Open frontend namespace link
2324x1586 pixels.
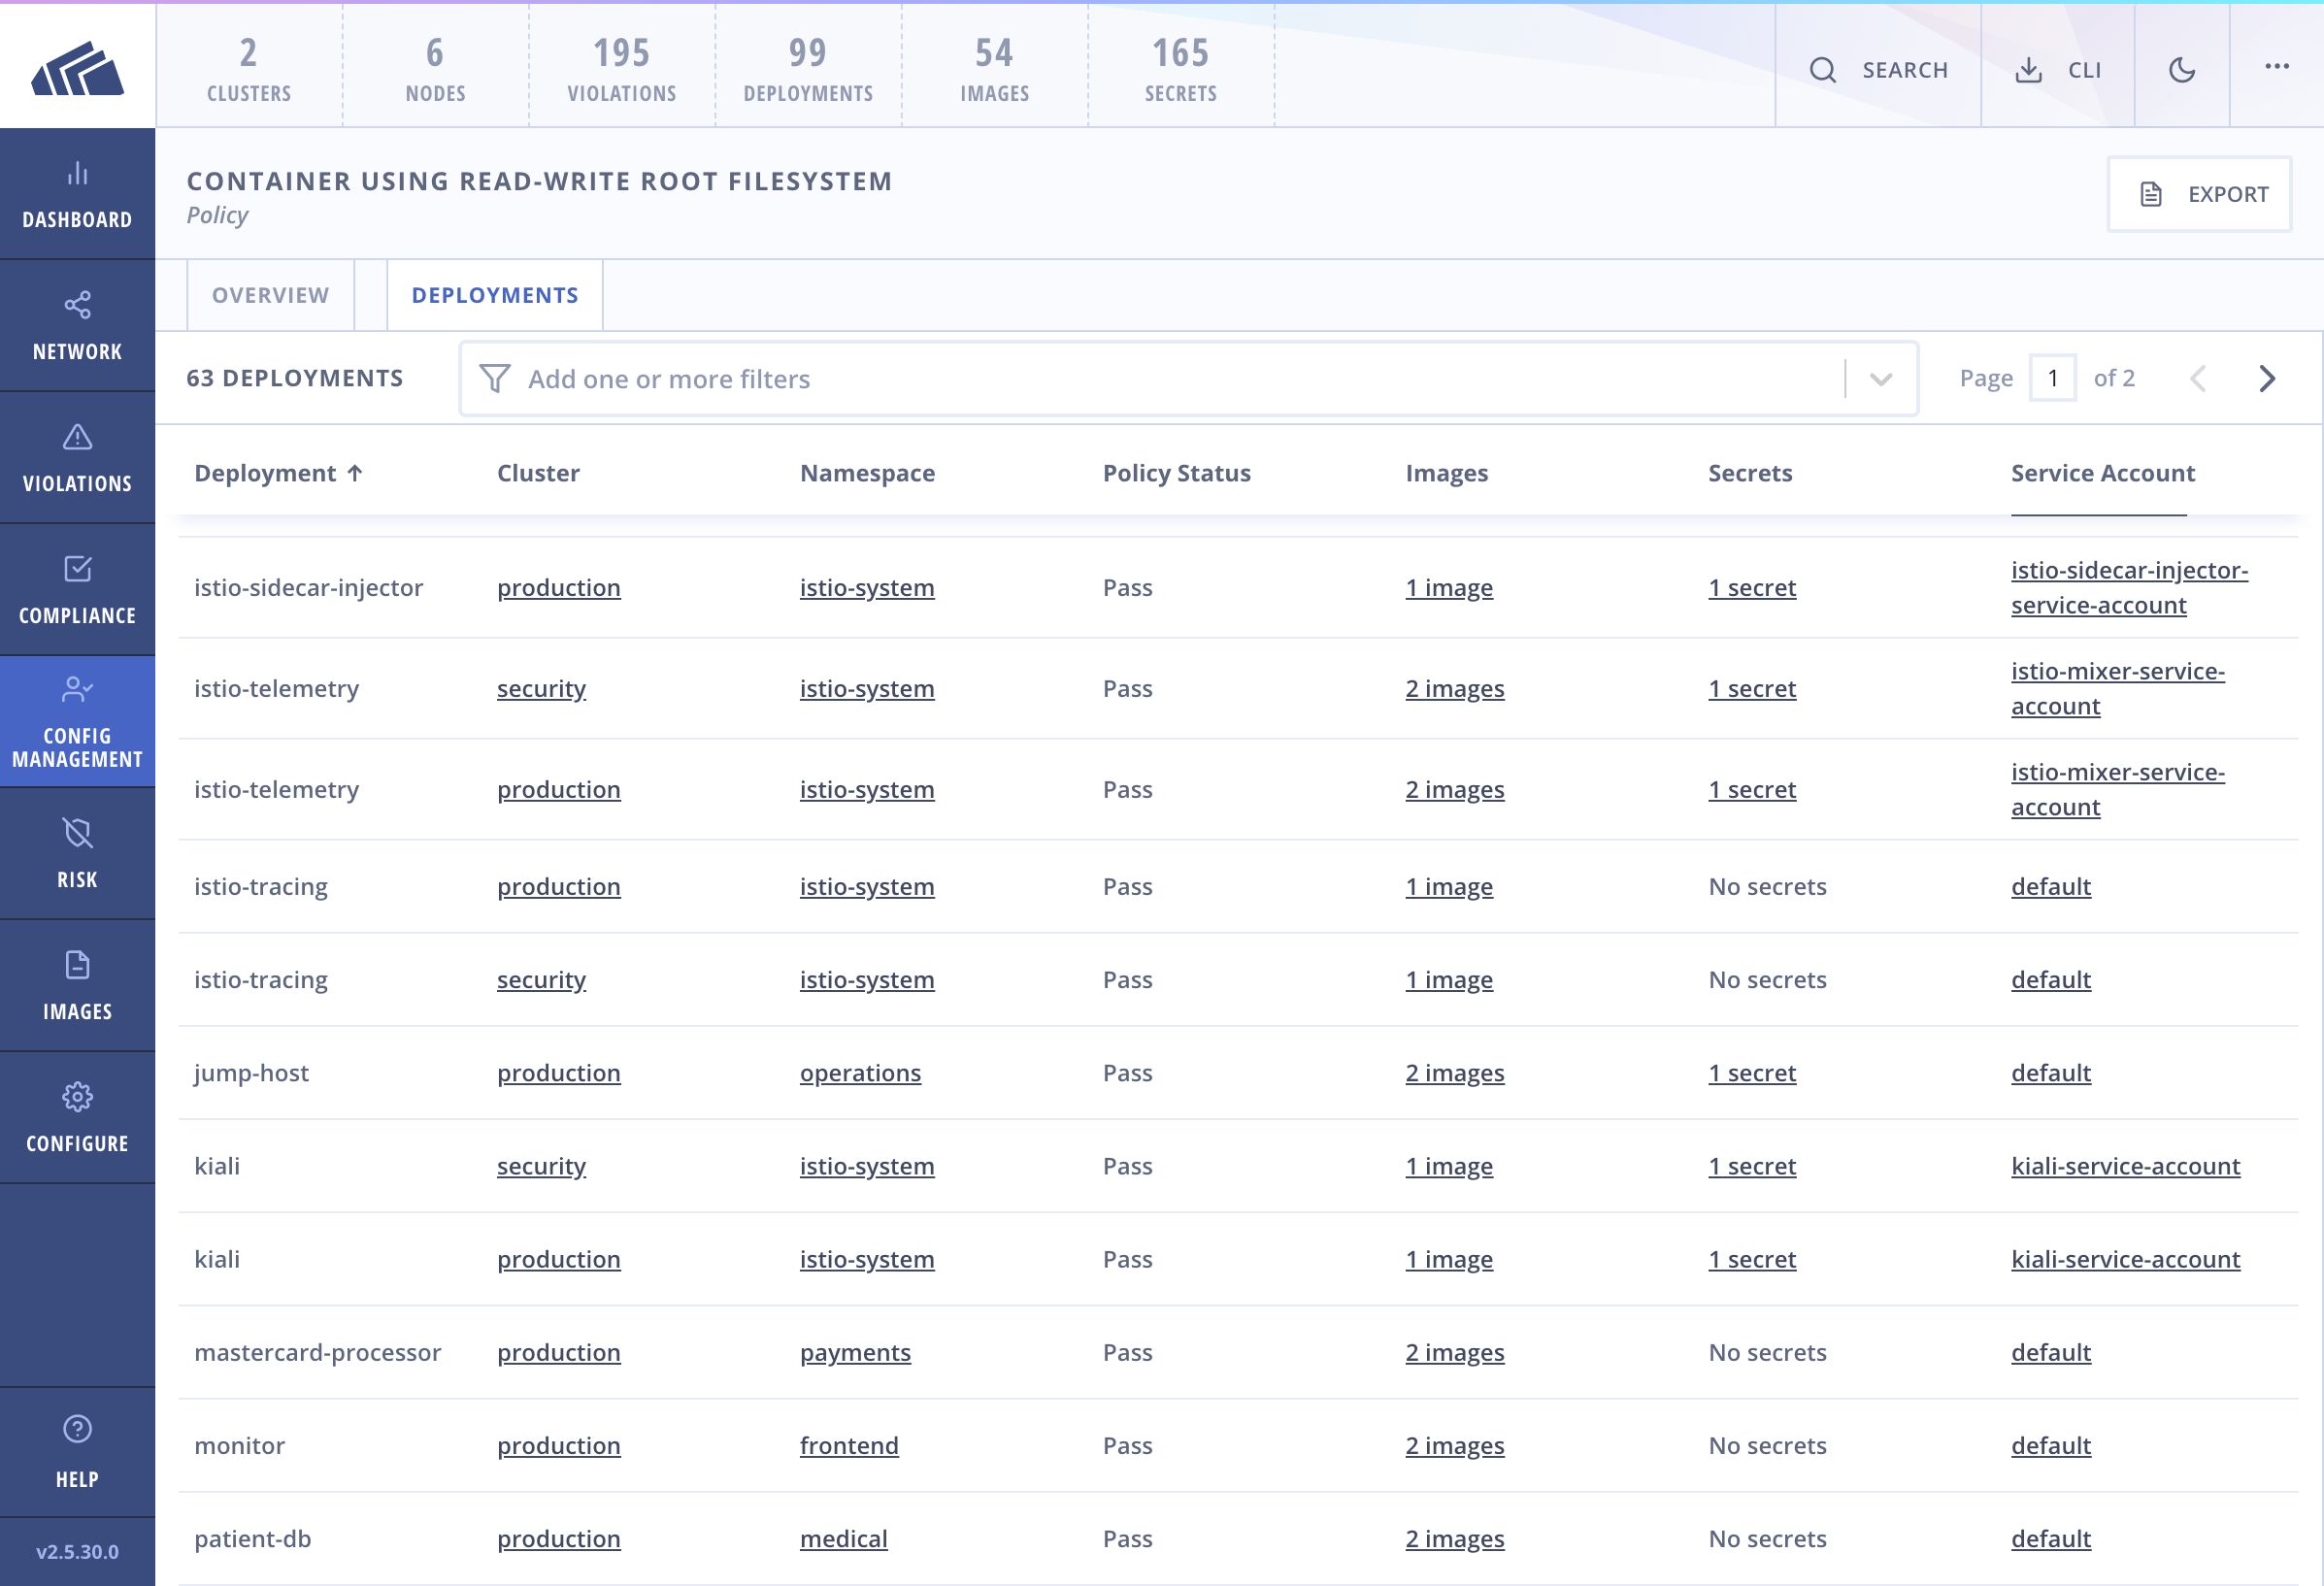849,1445
